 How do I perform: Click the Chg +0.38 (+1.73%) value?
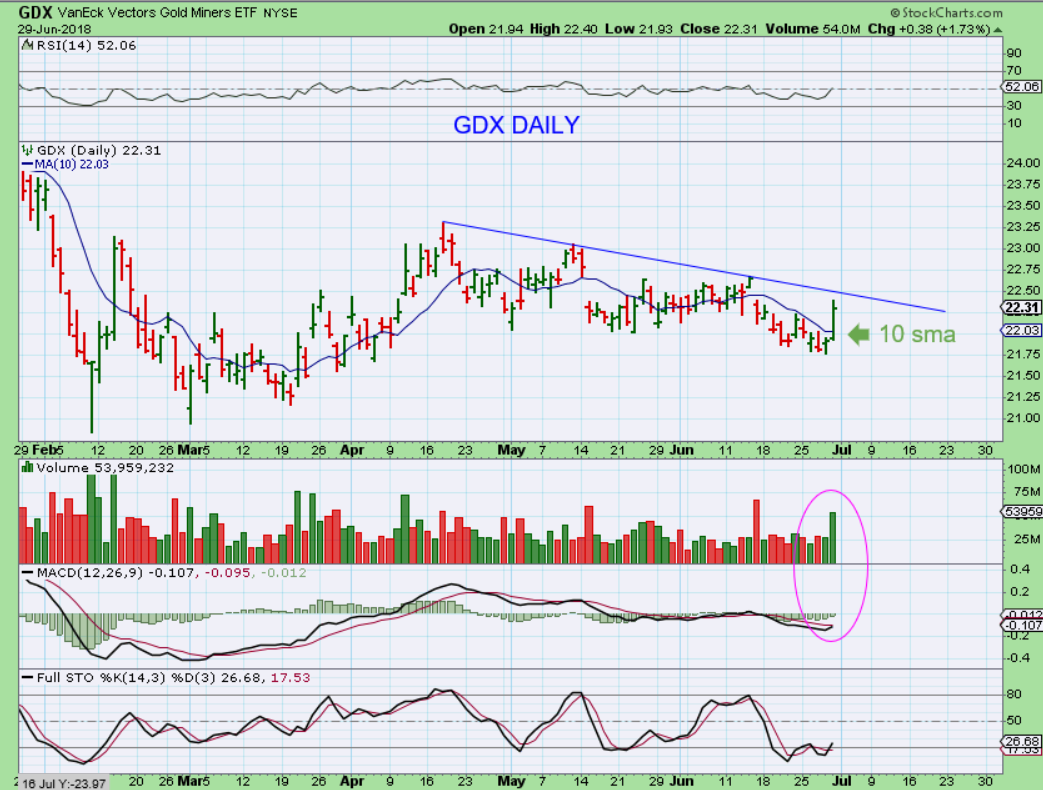(929, 29)
